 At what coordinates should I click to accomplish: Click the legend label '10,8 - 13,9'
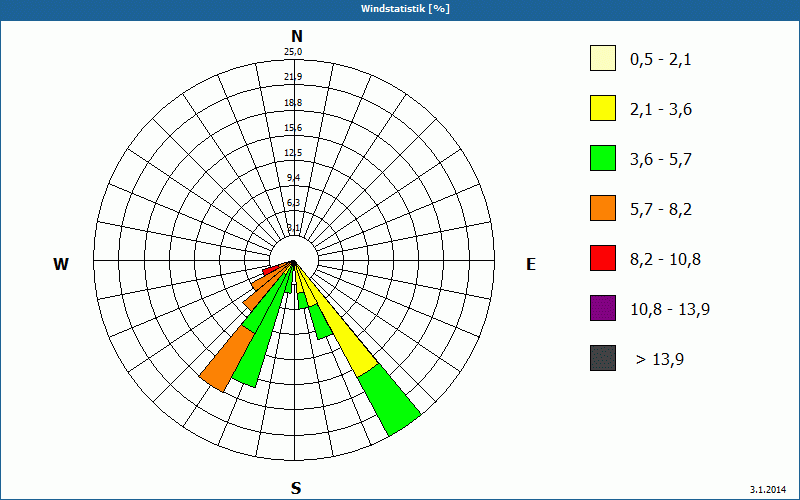[670, 310]
